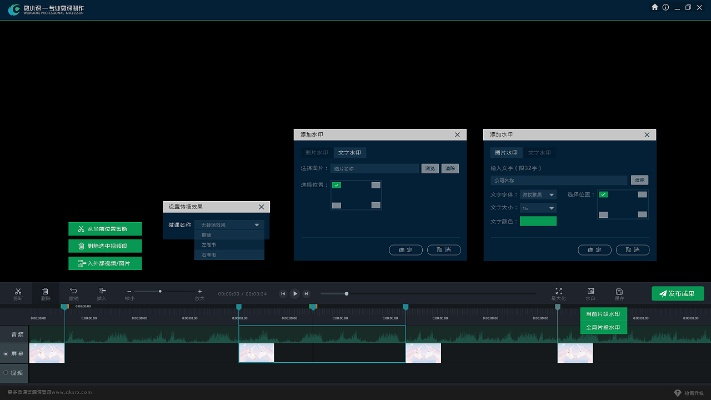Select the scissors cut tool
The image size is (711, 400).
(18, 291)
